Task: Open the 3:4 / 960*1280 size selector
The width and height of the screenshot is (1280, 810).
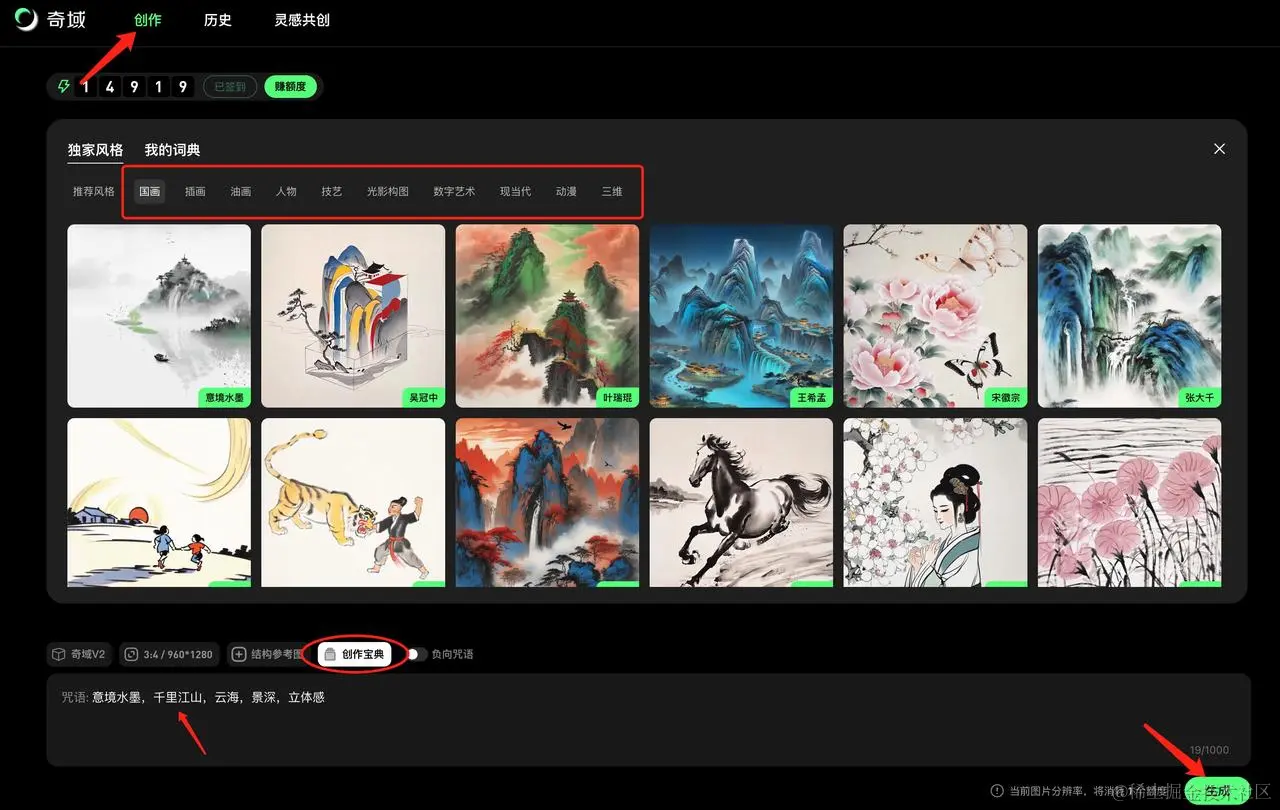Action: click(x=169, y=654)
